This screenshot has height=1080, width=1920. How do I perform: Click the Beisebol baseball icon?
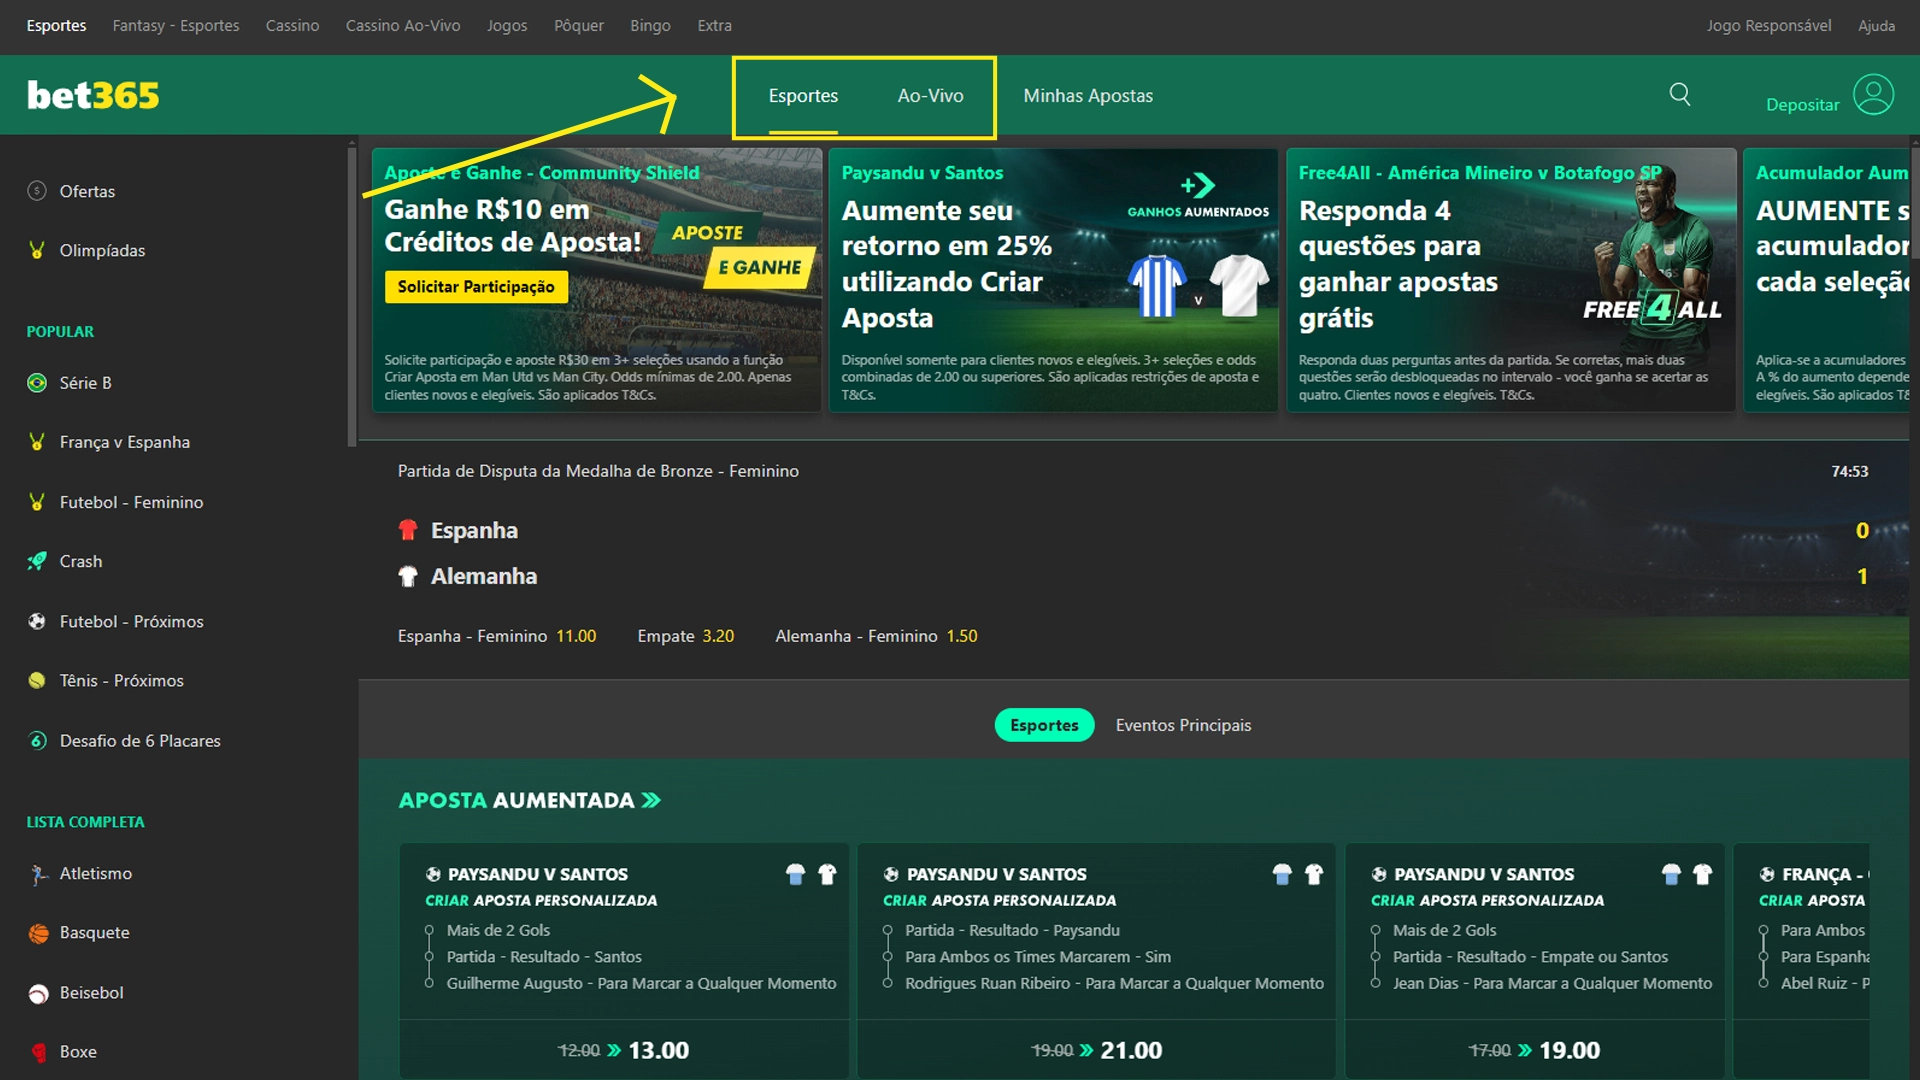click(x=38, y=993)
